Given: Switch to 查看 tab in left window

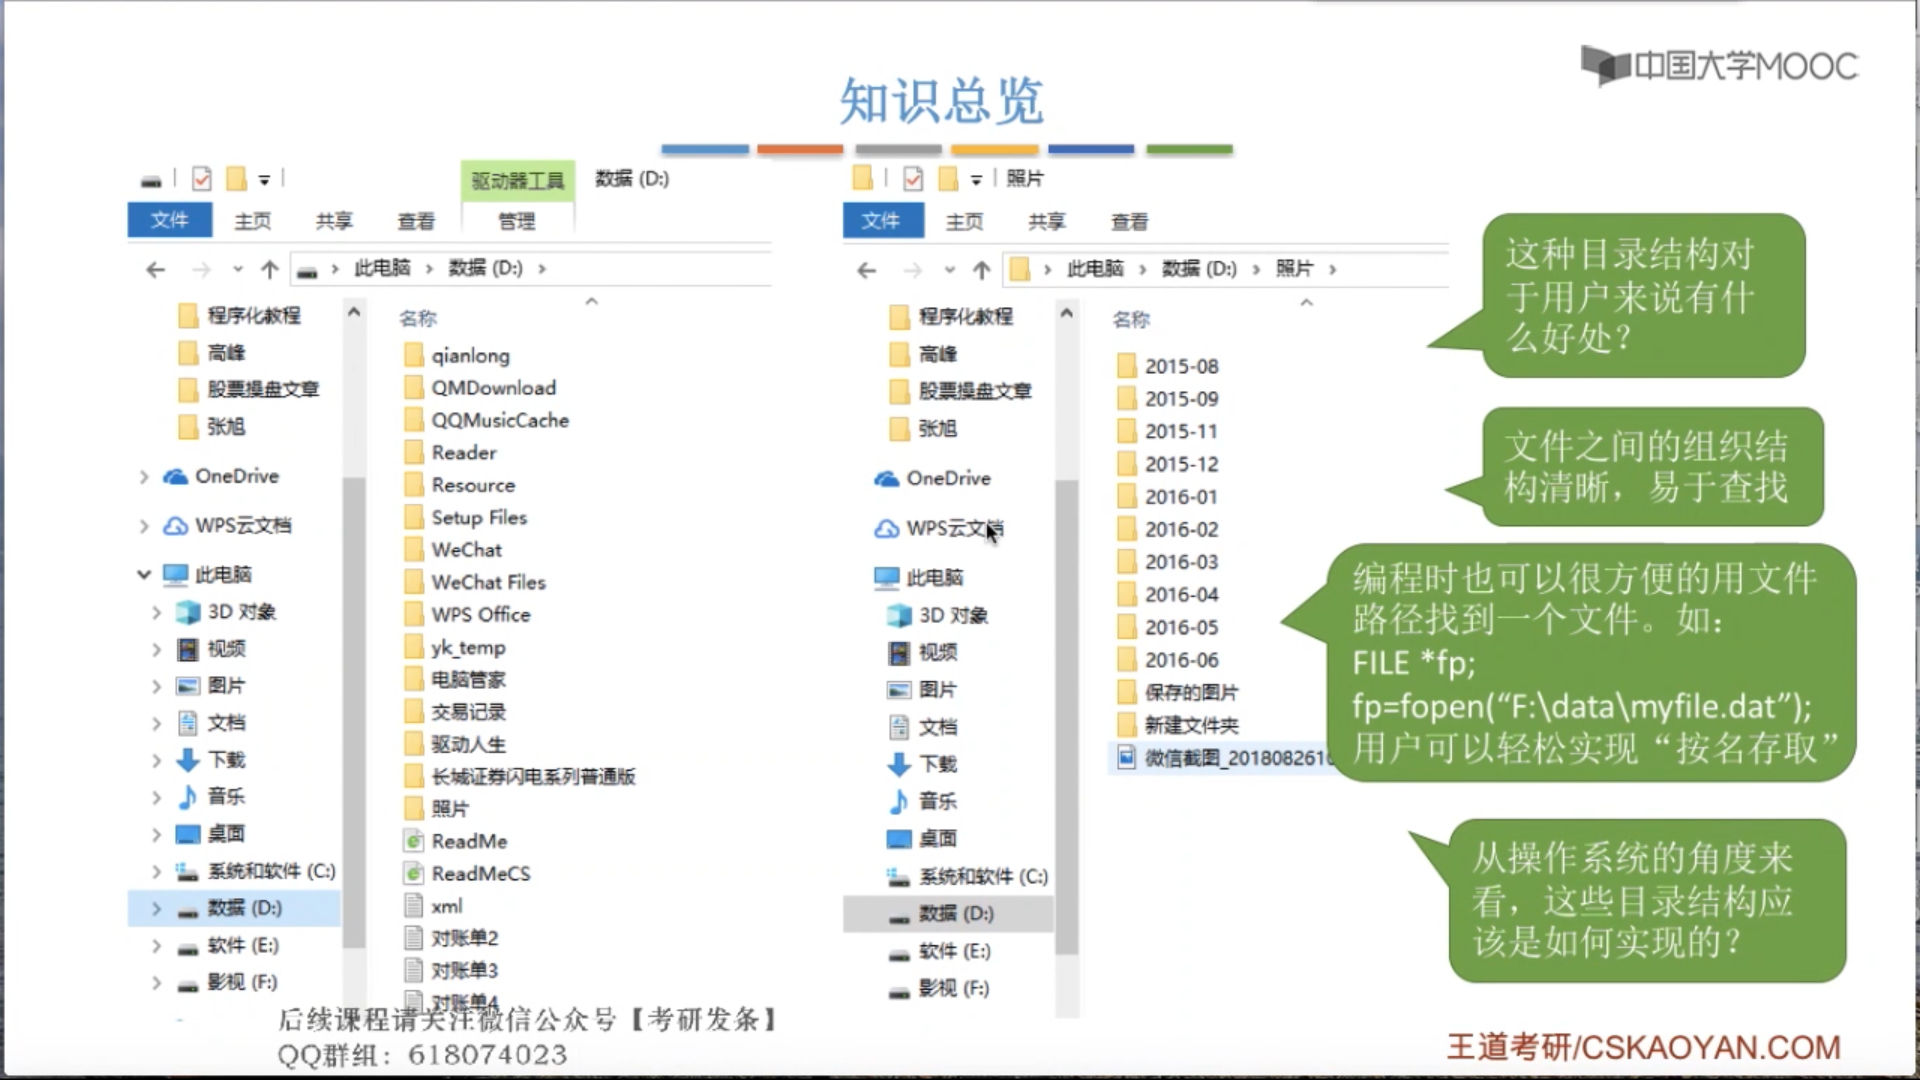Looking at the screenshot, I should 416,221.
